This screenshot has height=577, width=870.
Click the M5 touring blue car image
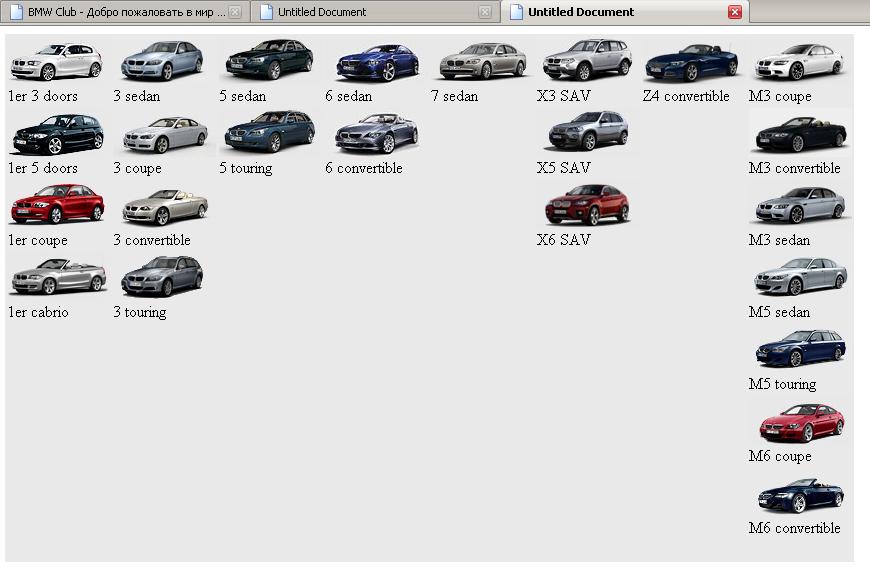[x=801, y=350]
